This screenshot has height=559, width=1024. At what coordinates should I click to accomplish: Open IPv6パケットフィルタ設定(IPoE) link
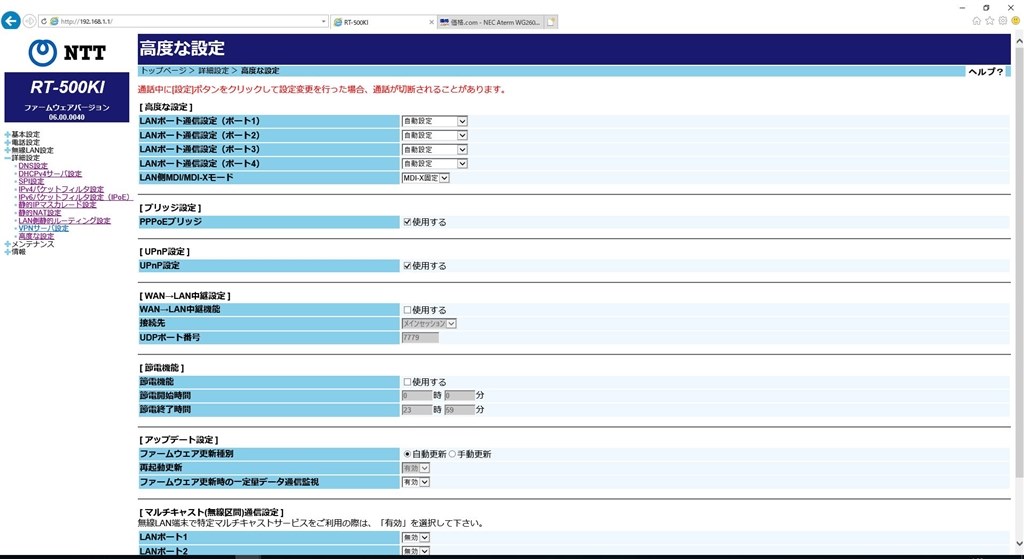click(x=74, y=197)
